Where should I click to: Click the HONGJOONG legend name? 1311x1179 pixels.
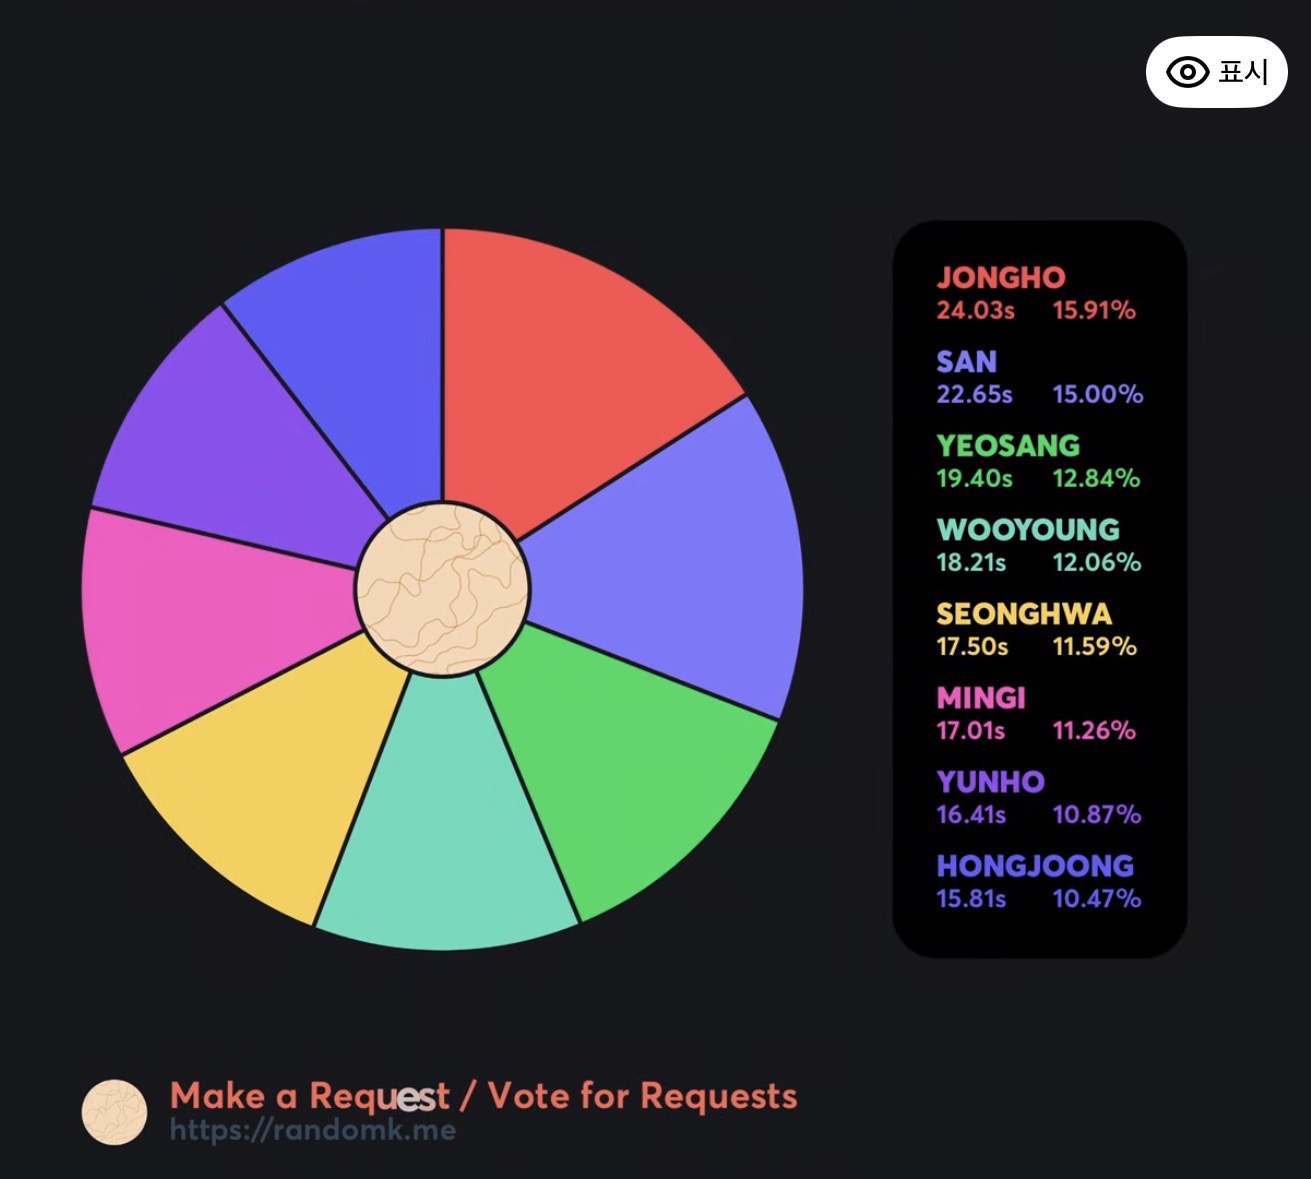[x=1035, y=866]
